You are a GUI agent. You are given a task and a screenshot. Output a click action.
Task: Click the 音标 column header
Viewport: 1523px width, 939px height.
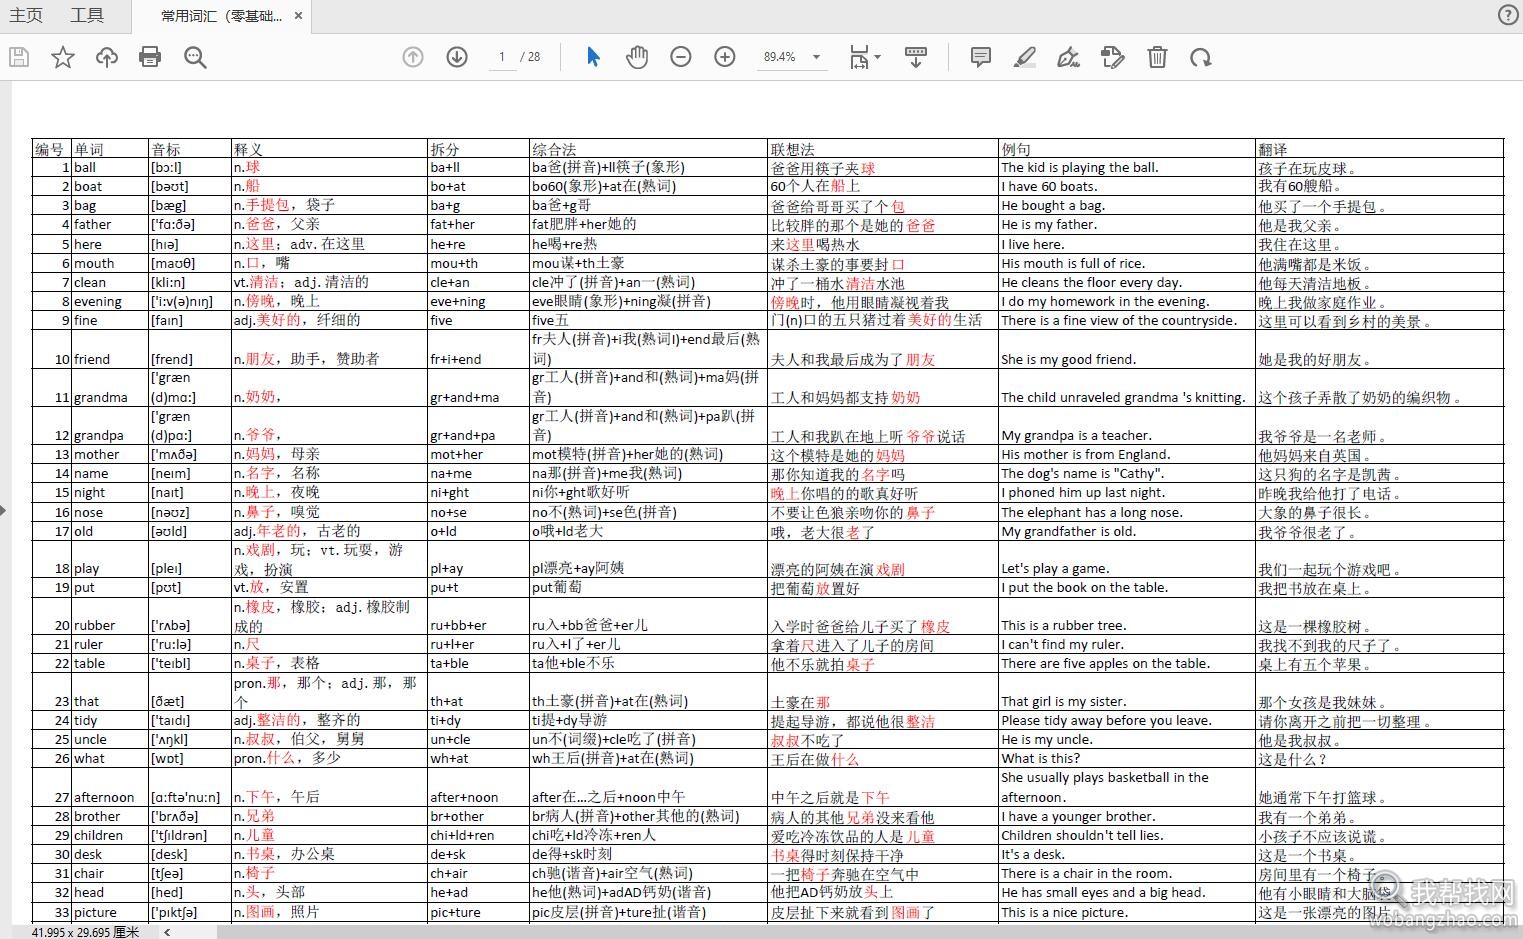(x=166, y=149)
